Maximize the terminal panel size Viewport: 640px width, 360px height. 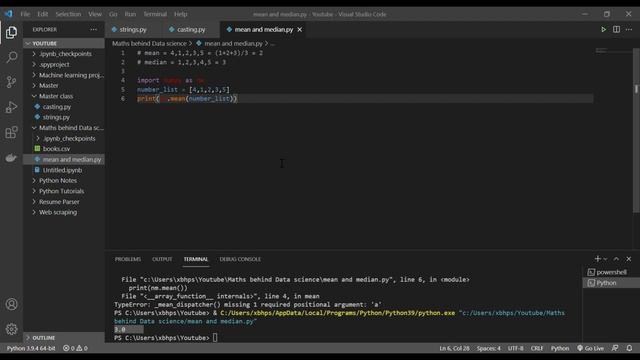click(x=616, y=259)
